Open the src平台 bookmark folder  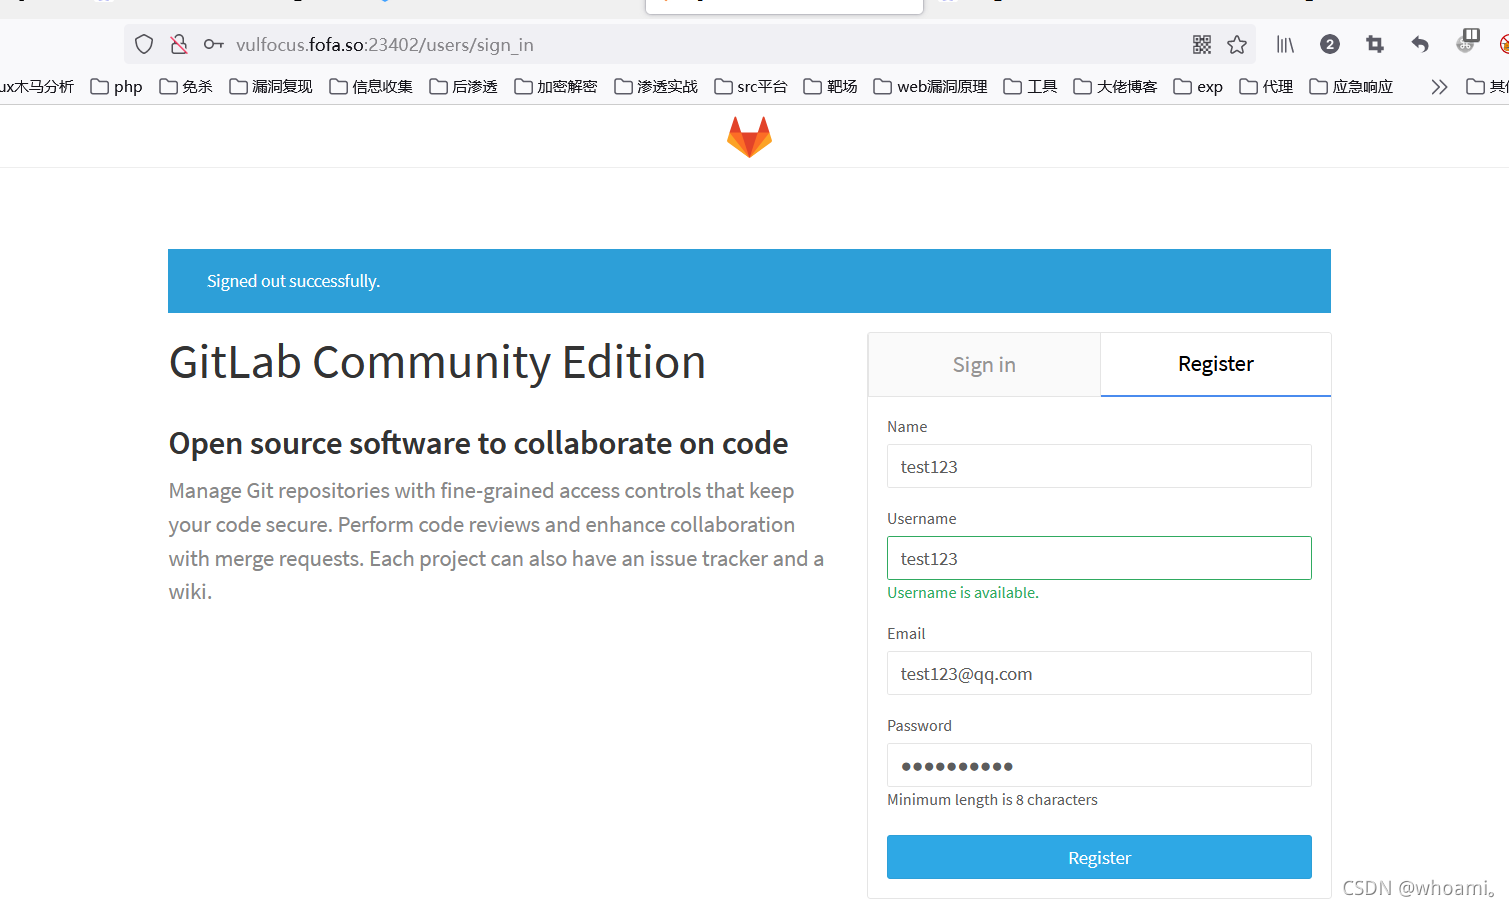pyautogui.click(x=751, y=87)
